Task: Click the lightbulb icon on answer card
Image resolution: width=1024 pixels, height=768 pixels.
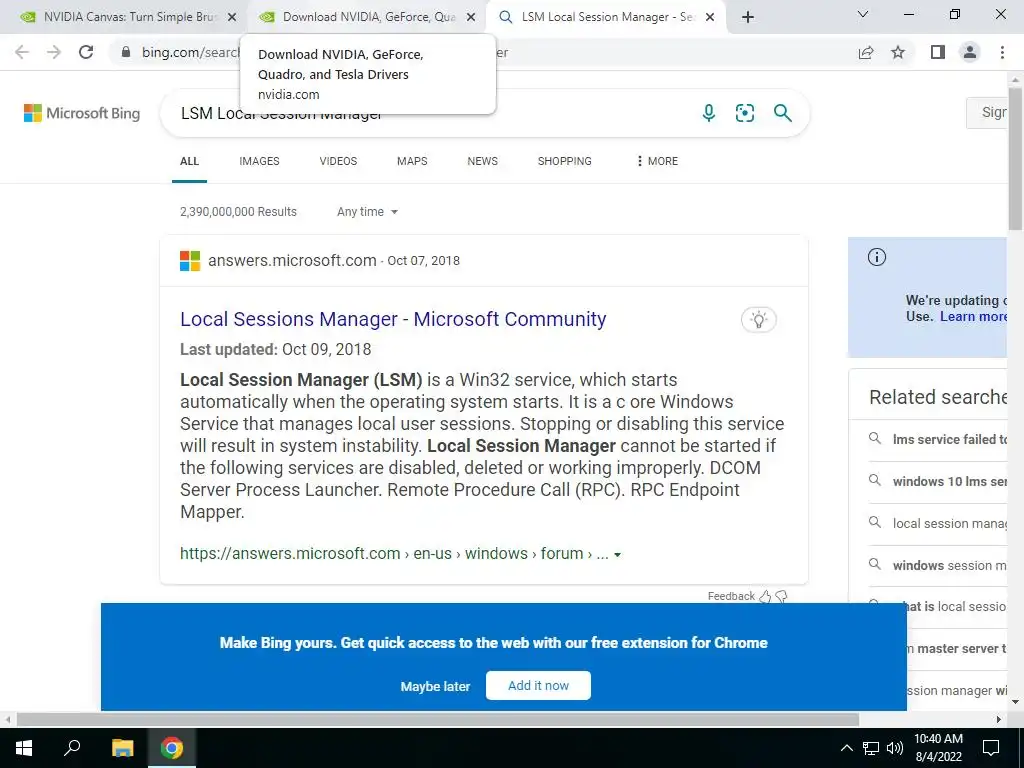Action: point(758,319)
